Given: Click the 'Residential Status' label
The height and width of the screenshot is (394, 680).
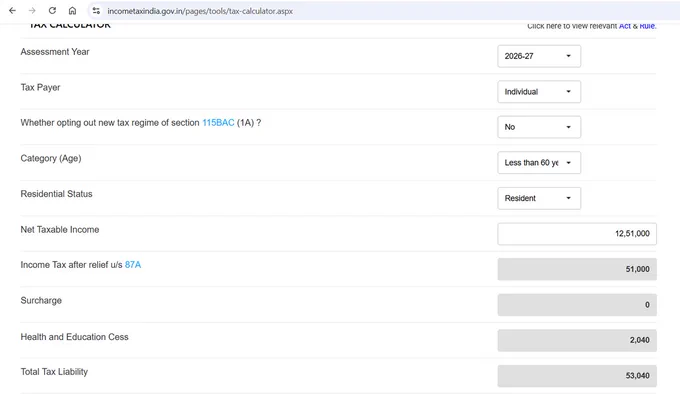Looking at the screenshot, I should [56, 194].
